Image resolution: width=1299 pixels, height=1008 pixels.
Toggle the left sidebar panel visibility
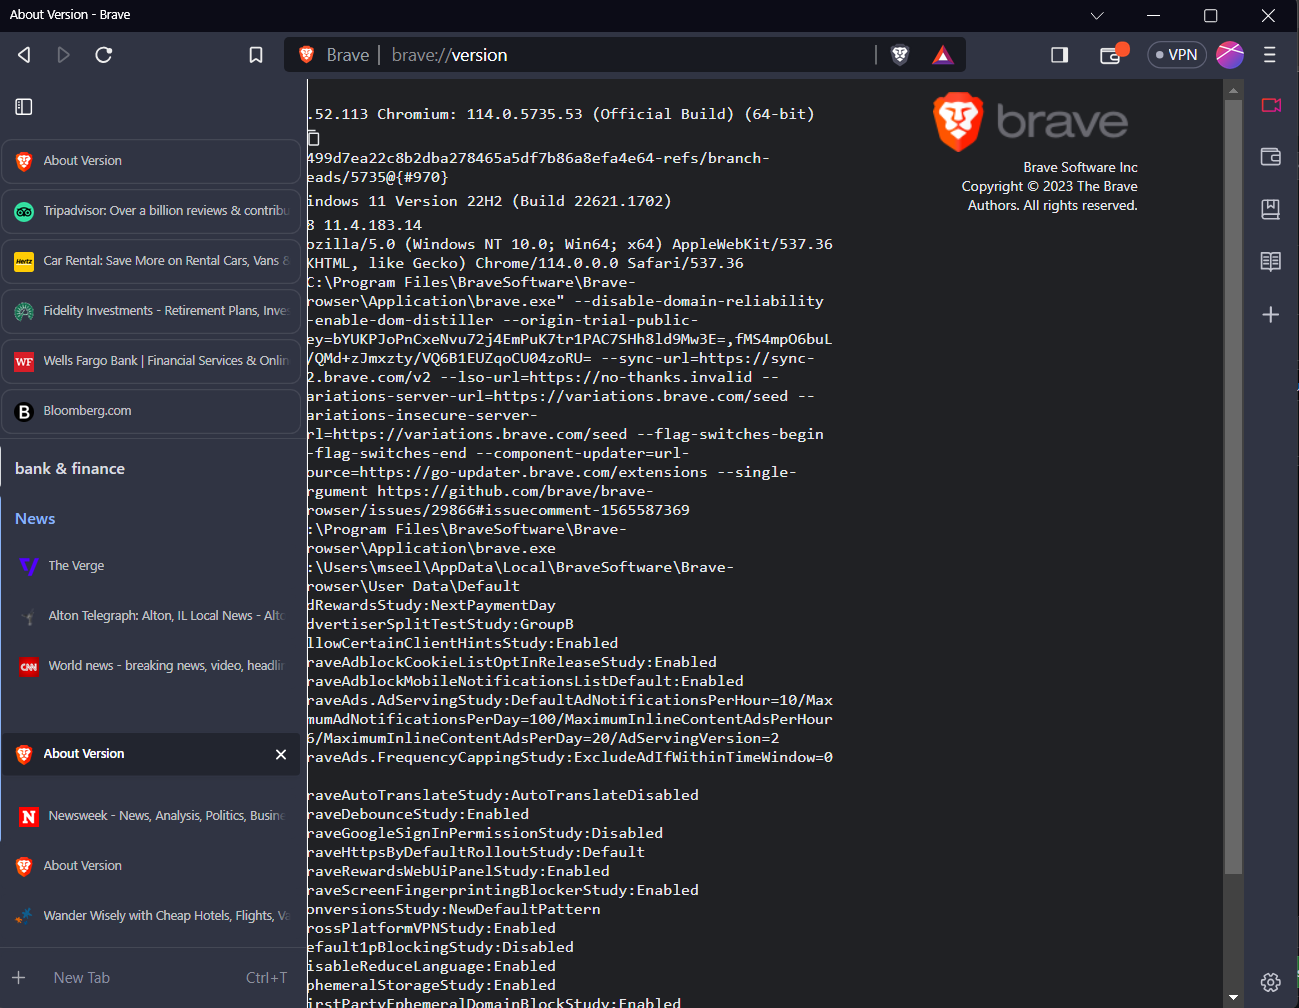point(23,106)
